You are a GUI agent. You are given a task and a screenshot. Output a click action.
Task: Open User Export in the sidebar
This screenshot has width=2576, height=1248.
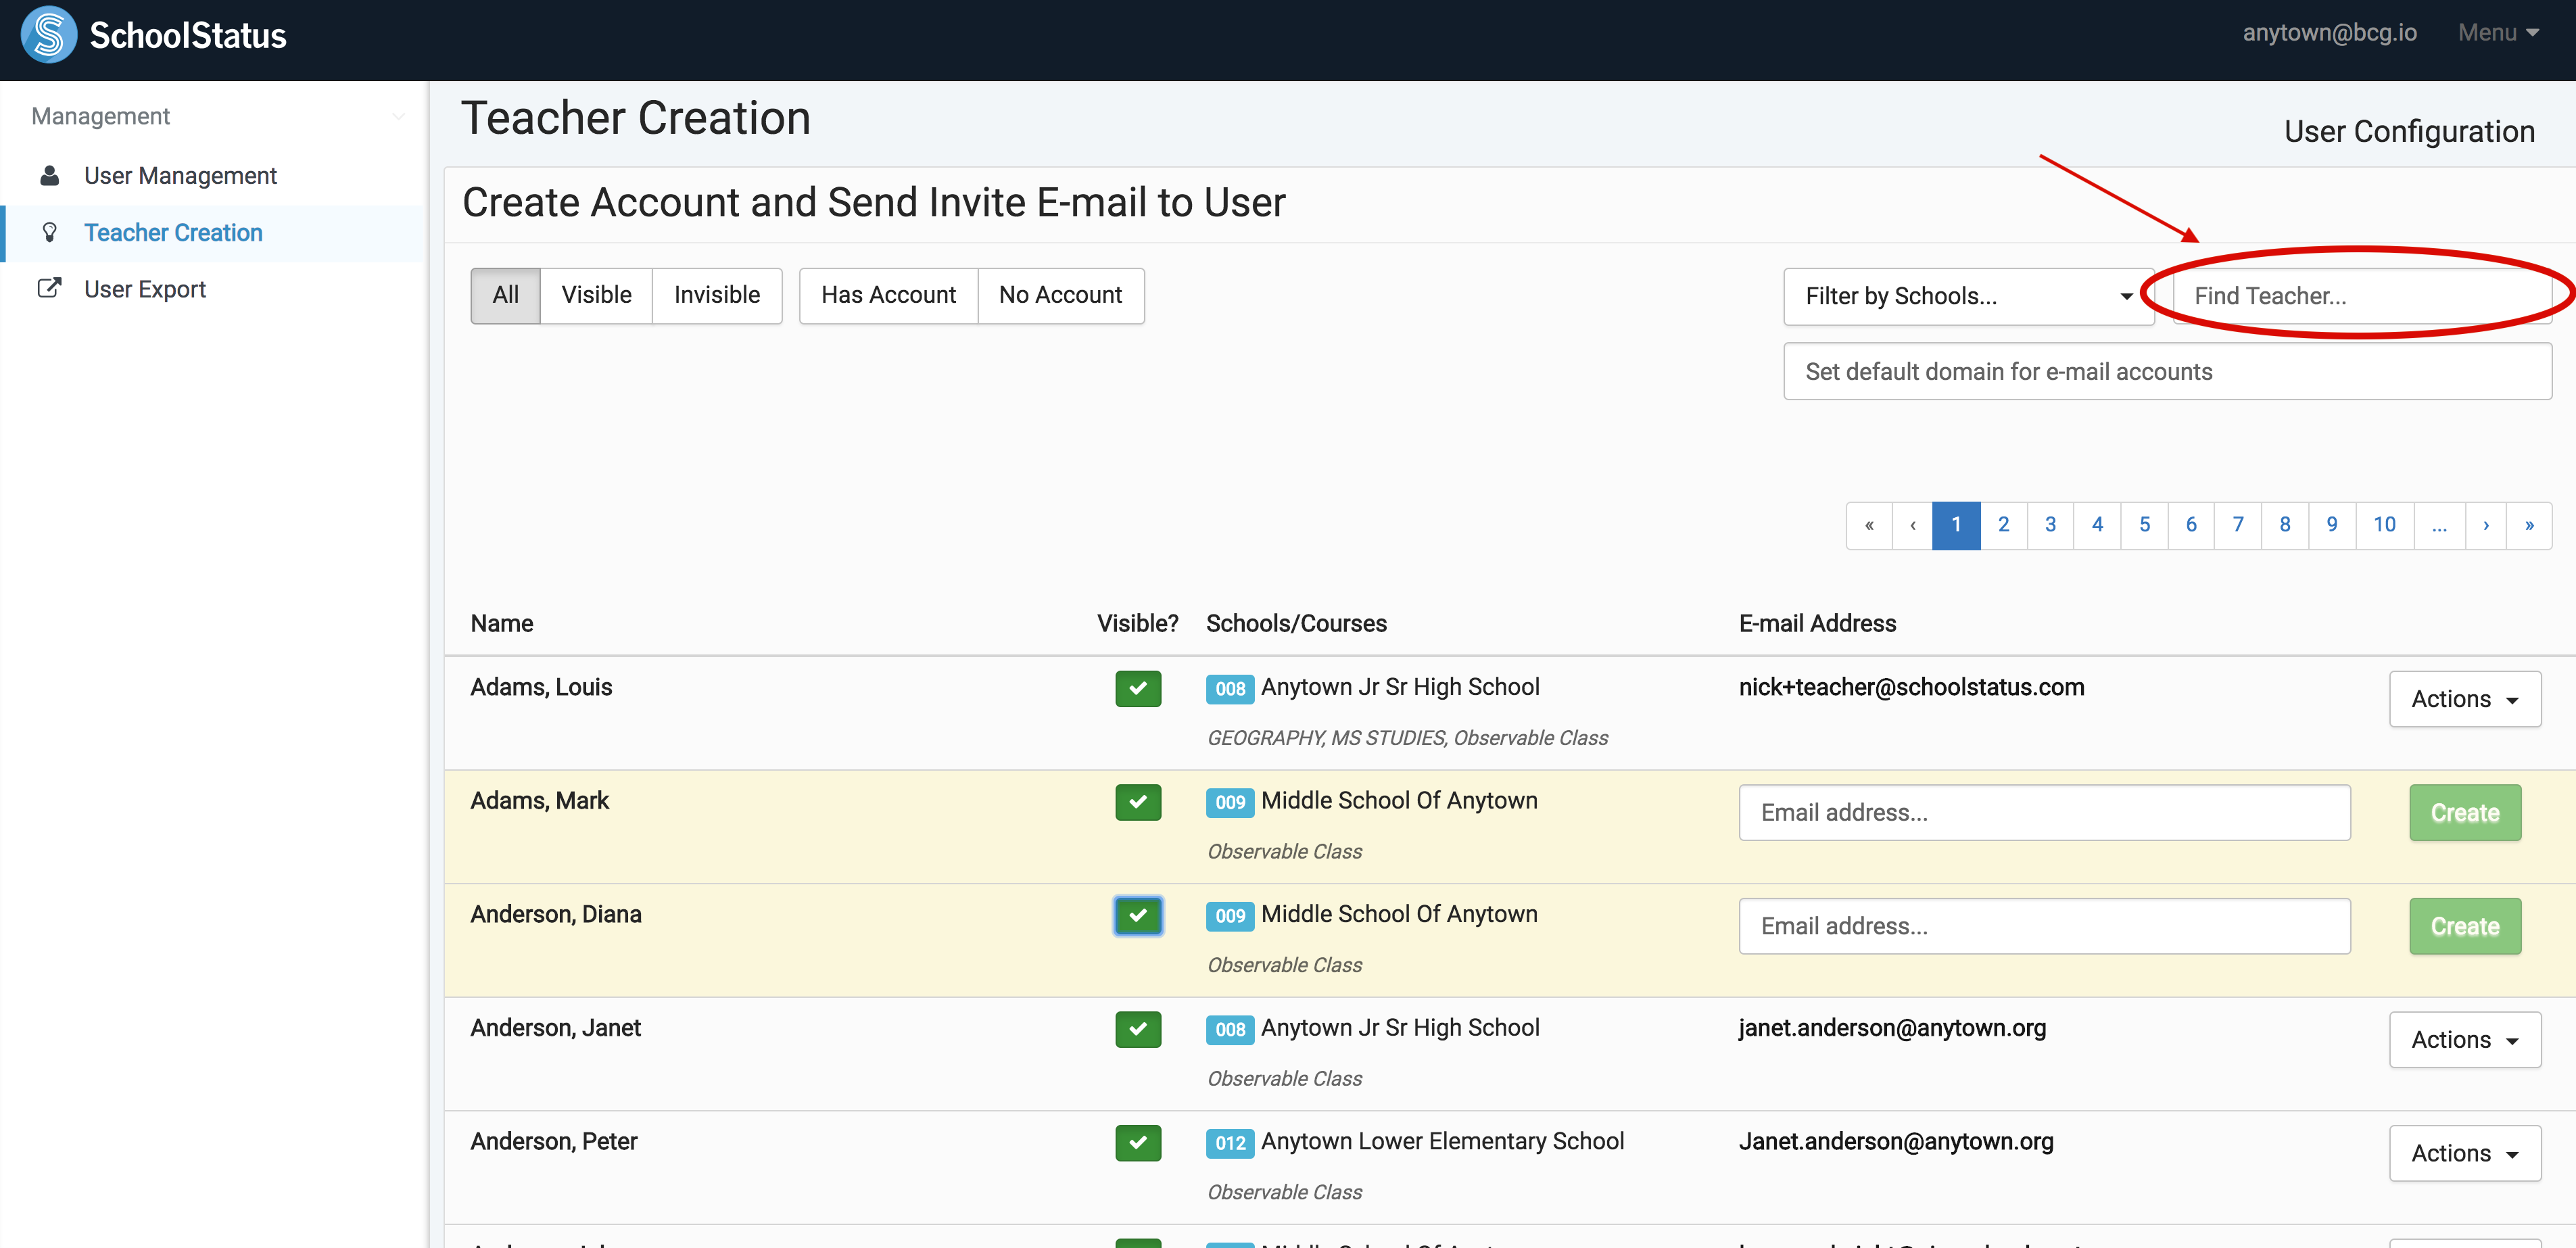coord(213,289)
